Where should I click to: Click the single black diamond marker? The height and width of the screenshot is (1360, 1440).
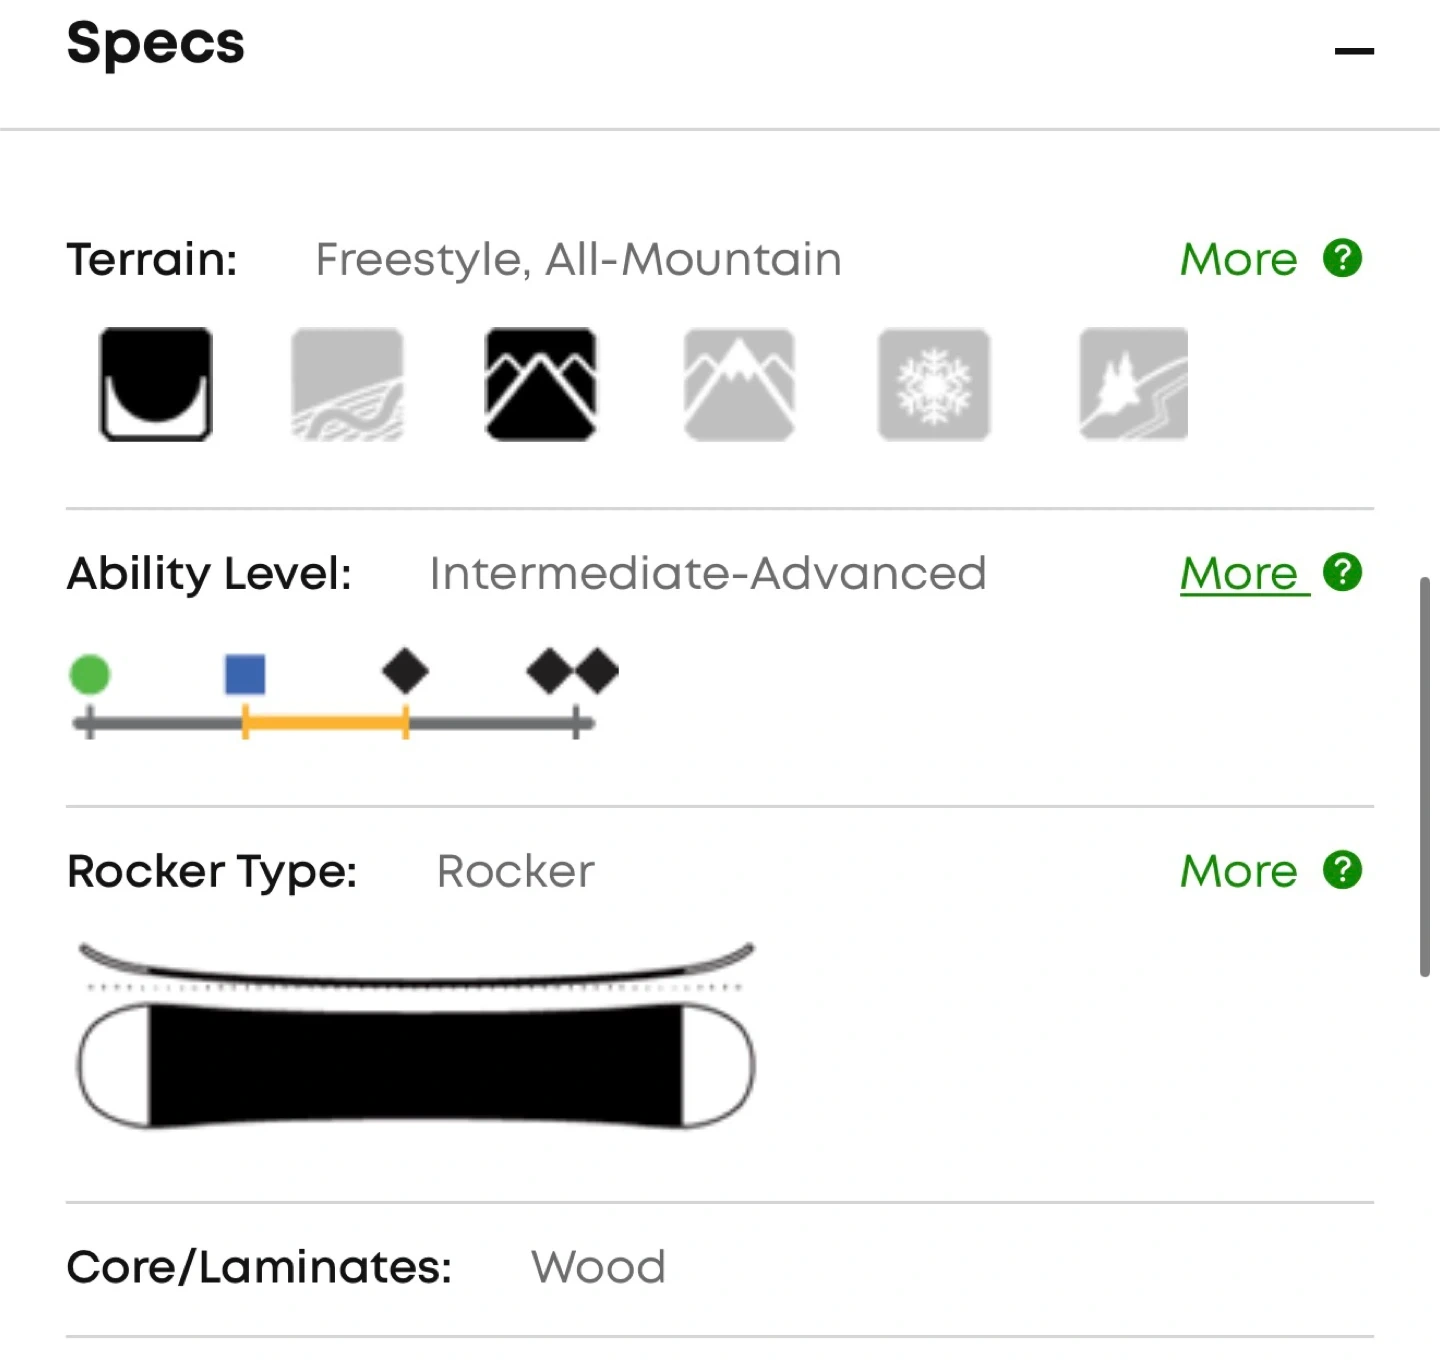click(405, 671)
